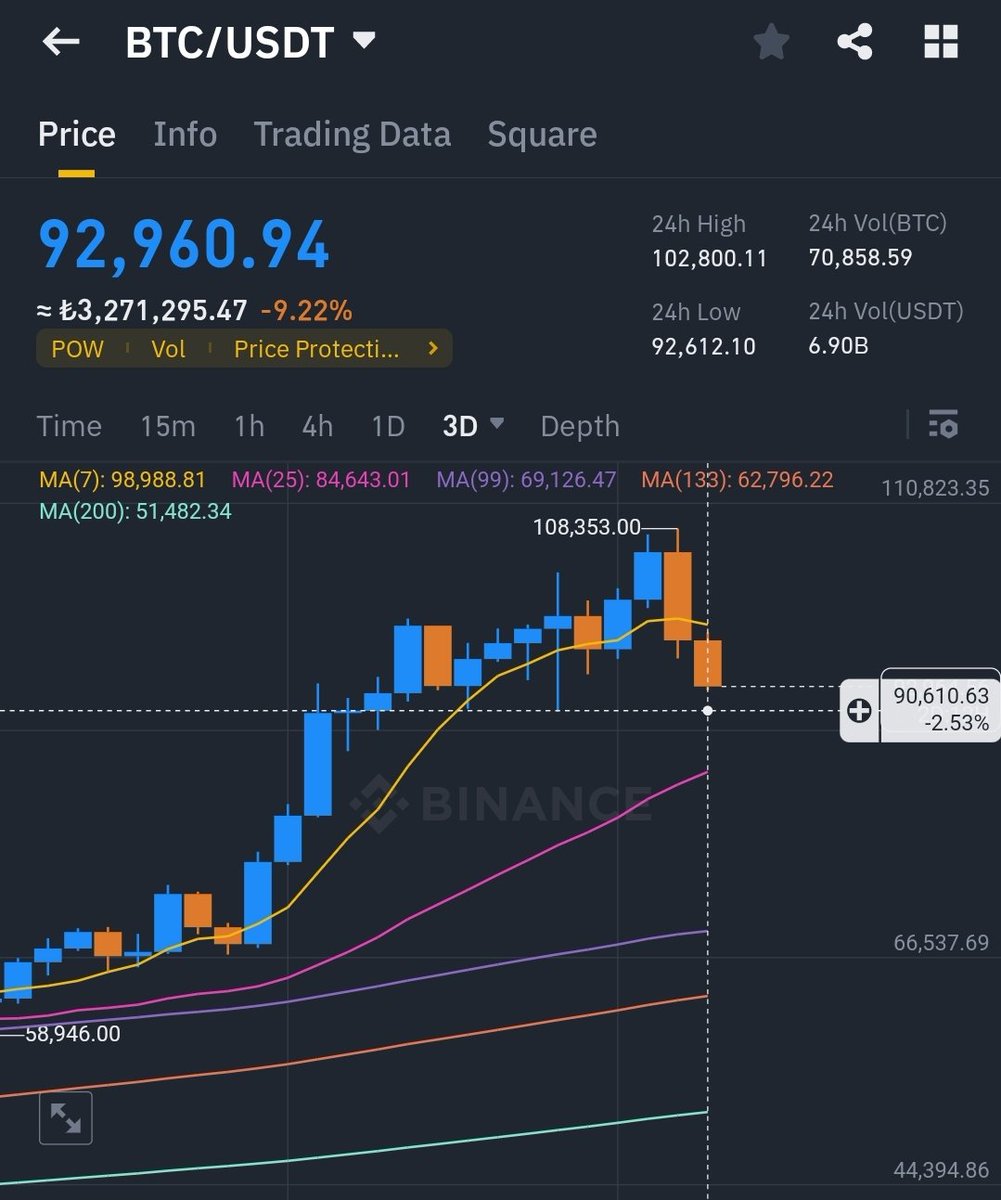Expand the 3D interval dropdown
This screenshot has width=1001, height=1200.
tap(473, 426)
